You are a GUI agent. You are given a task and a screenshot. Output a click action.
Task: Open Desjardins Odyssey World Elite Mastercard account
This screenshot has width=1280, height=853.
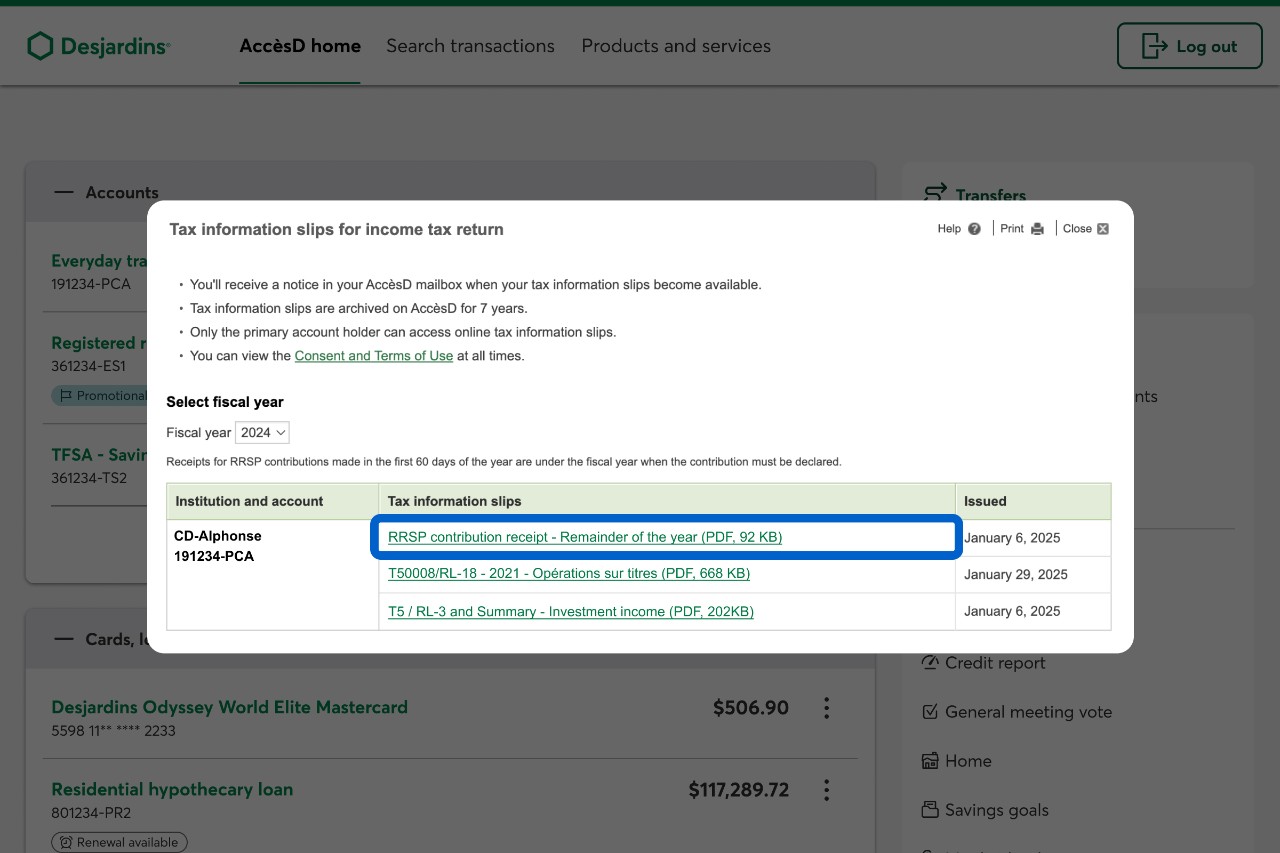[229, 707]
